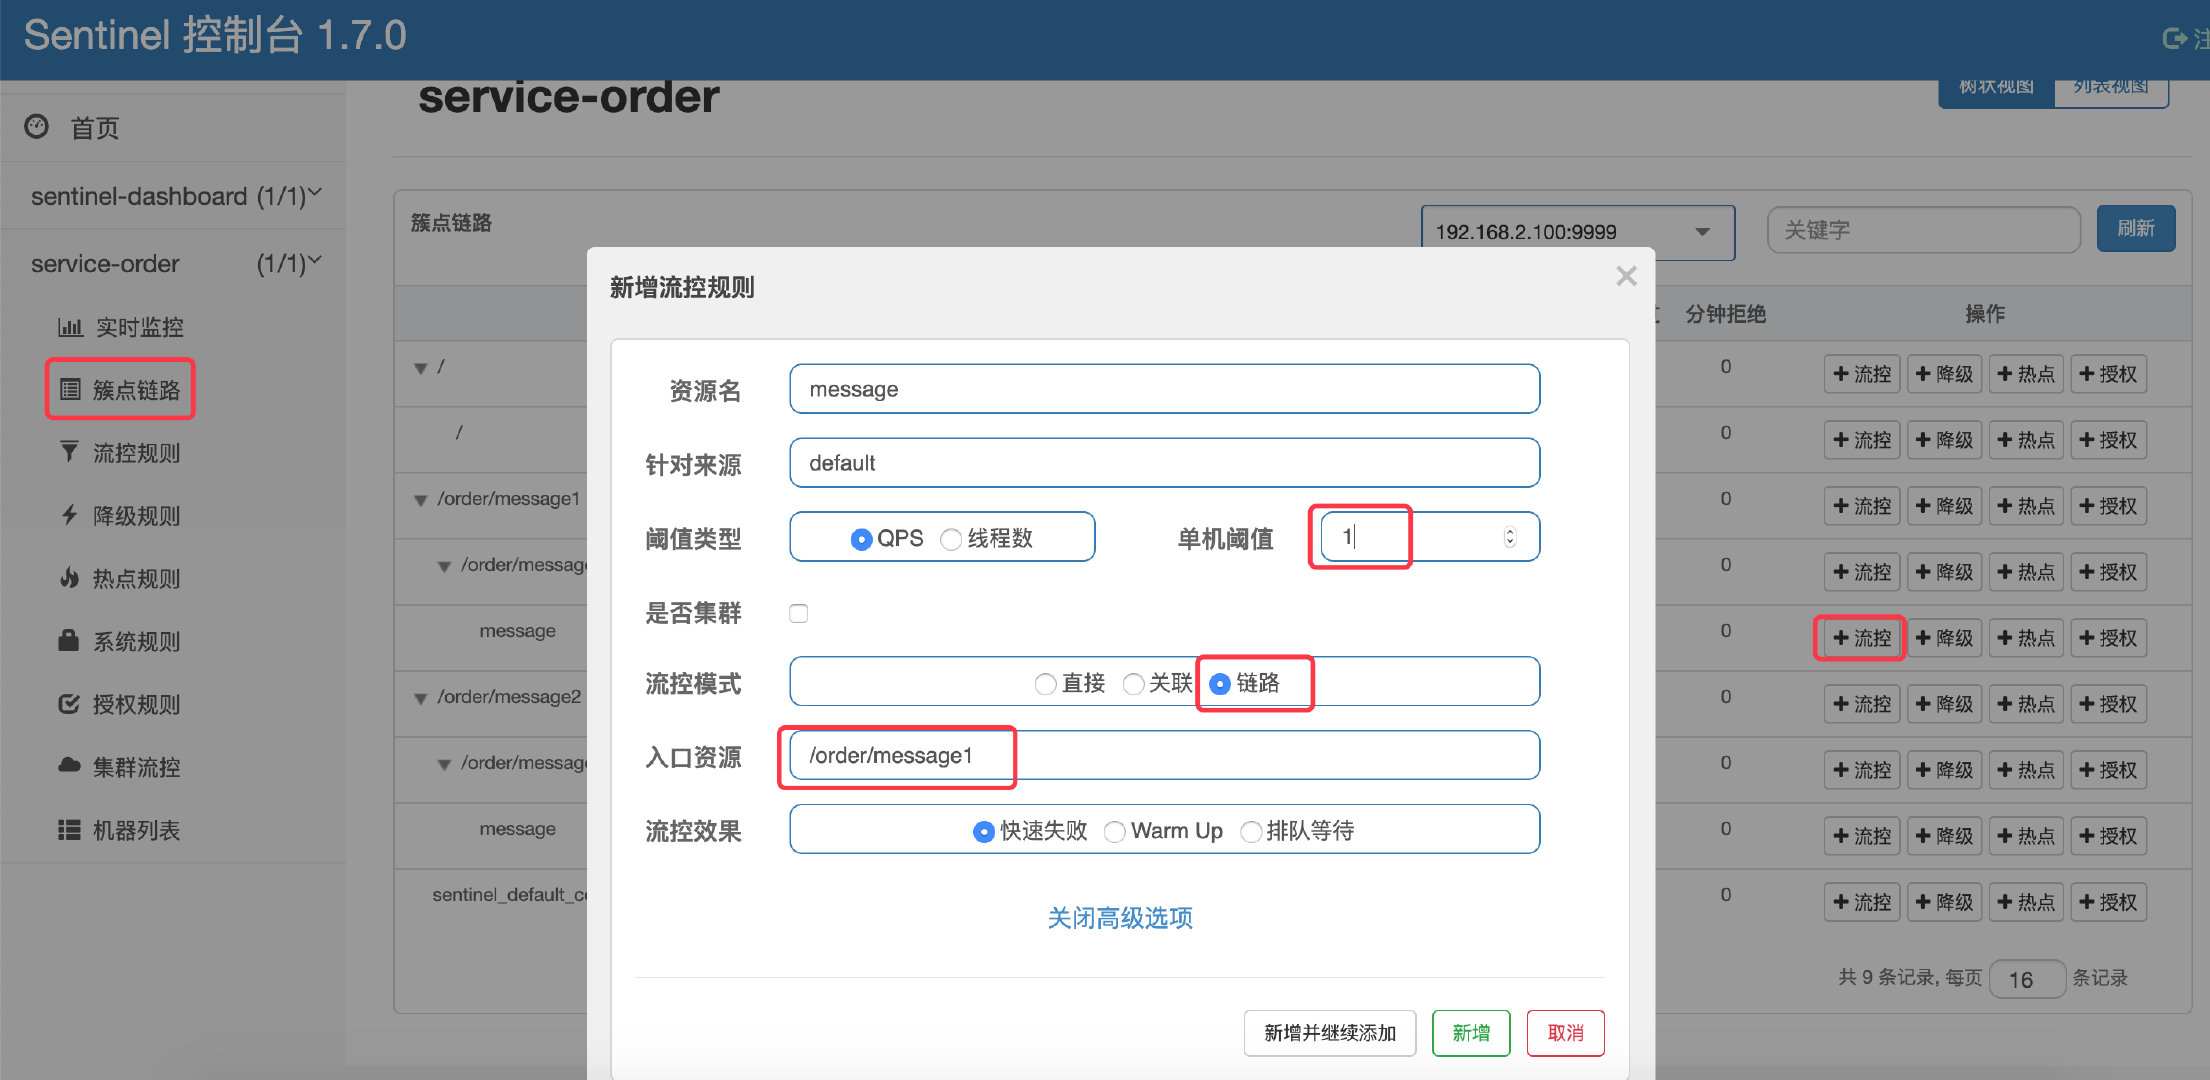The width and height of the screenshot is (2210, 1080).
Task: Switch to 列表视图 tab
Action: (2111, 89)
